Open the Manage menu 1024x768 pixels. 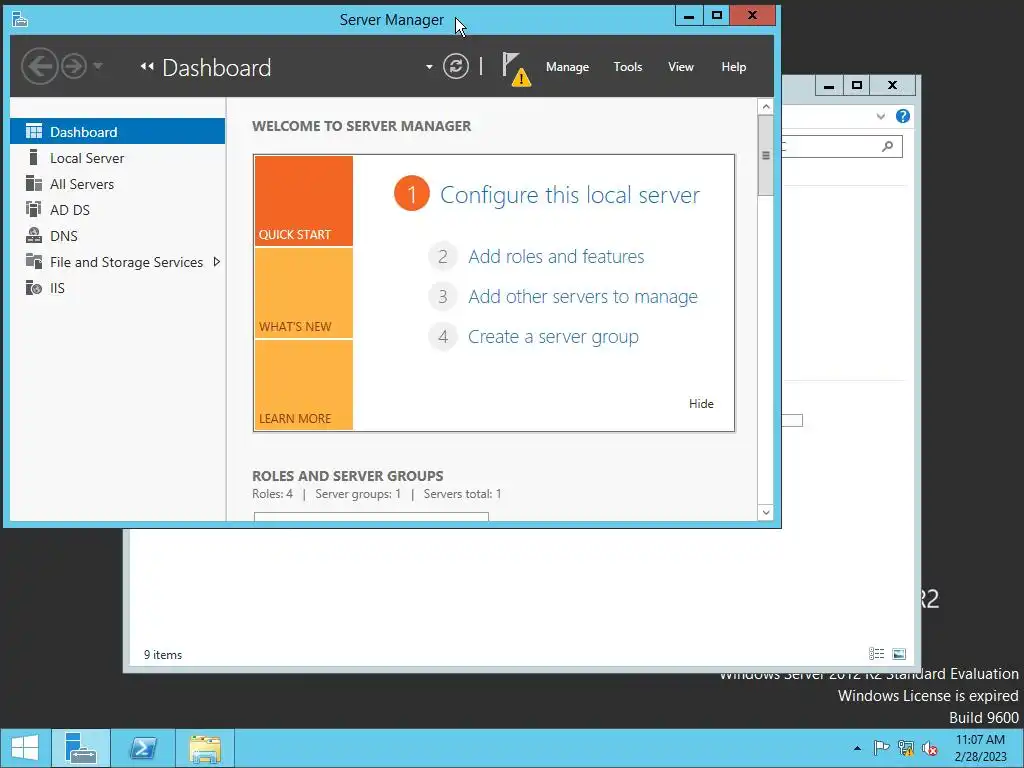[567, 67]
